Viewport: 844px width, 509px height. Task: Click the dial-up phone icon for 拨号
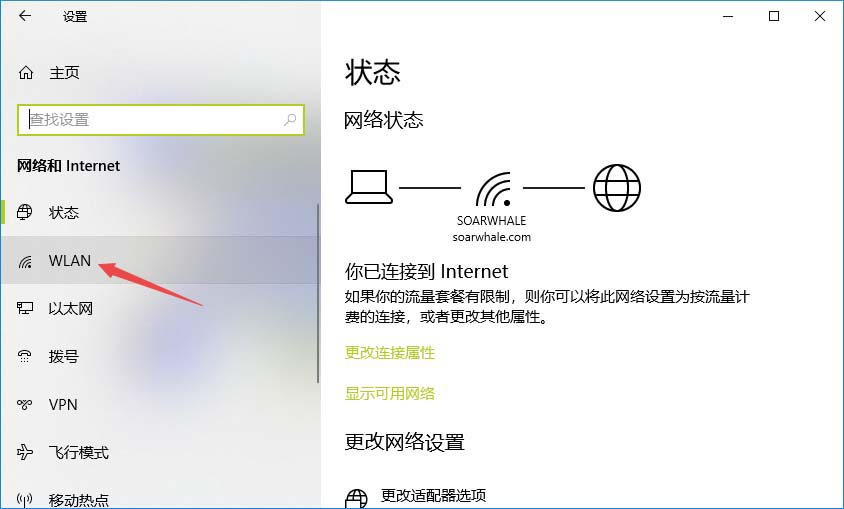click(25, 356)
